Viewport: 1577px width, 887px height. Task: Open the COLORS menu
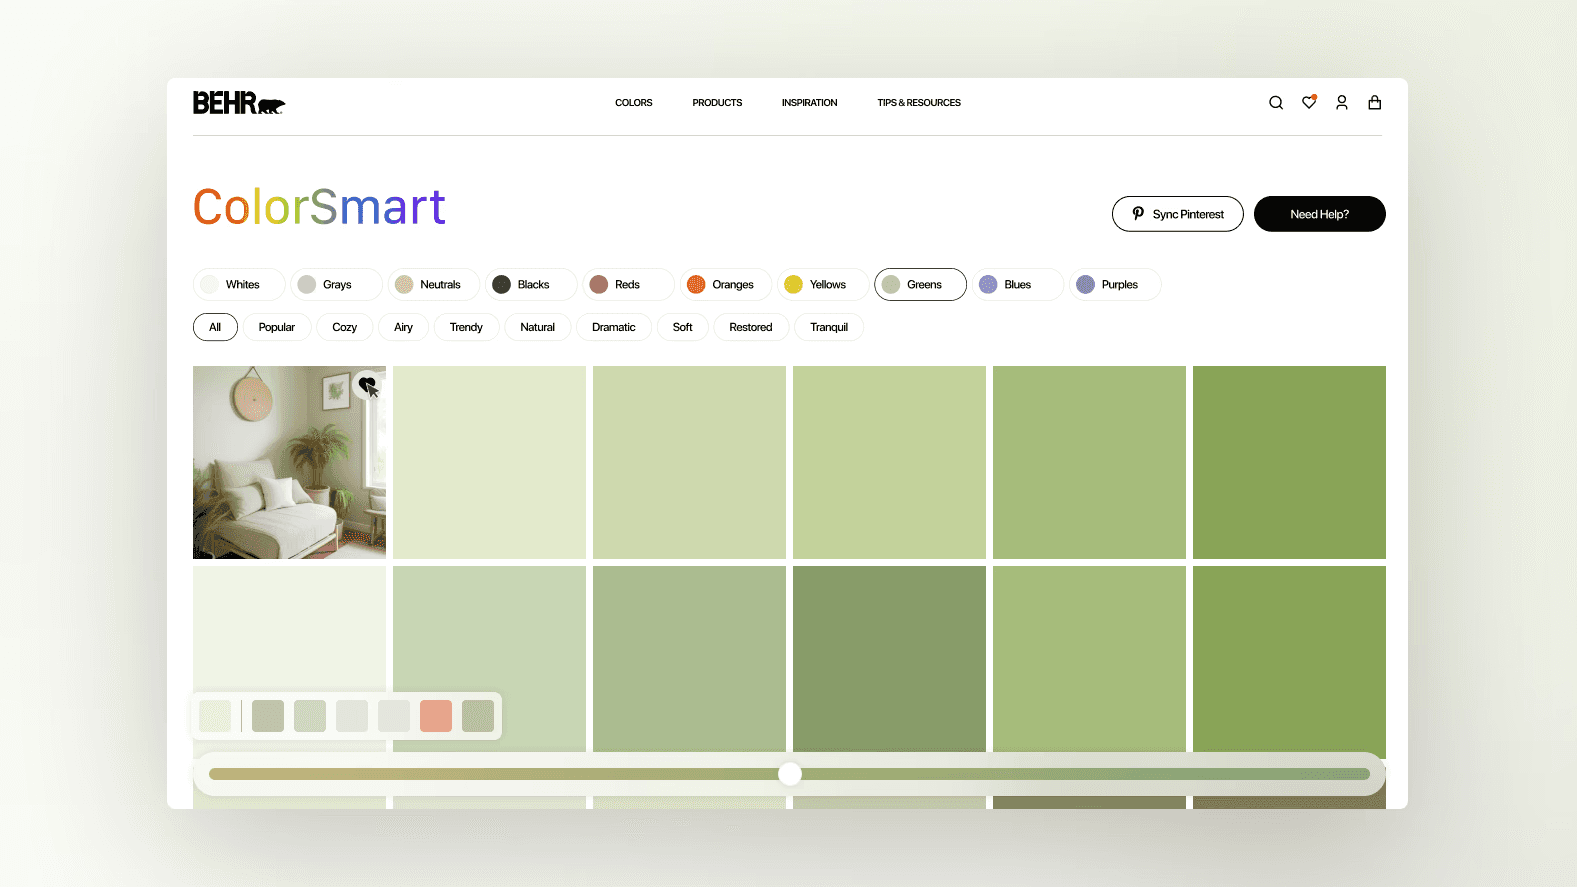[634, 103]
